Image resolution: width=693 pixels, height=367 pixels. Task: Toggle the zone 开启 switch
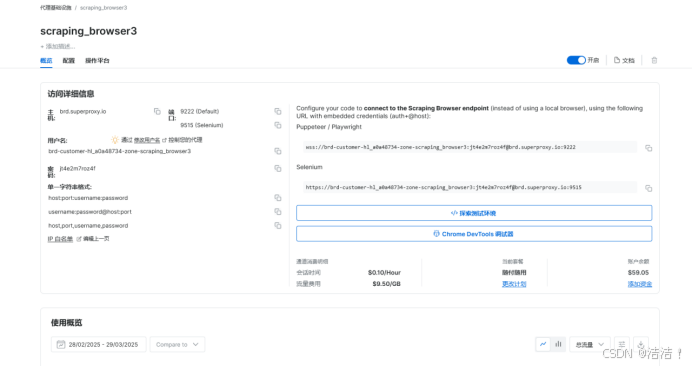point(576,60)
